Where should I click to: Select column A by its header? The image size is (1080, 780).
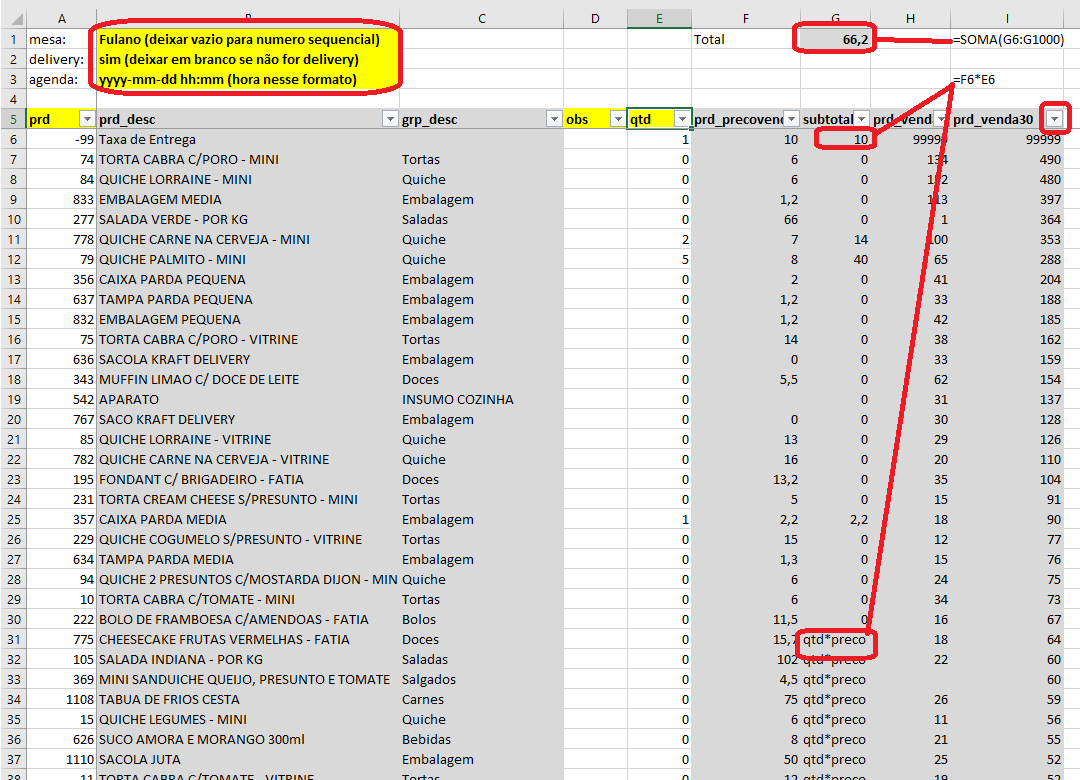61,19
